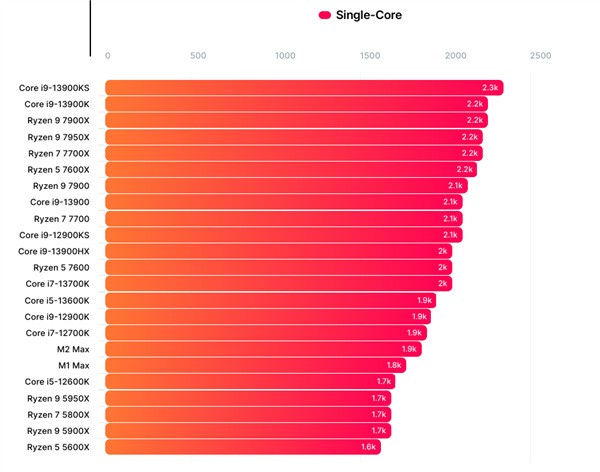The height and width of the screenshot is (472, 600).
Task: Click the Core i9-13900 label
Action: [60, 202]
